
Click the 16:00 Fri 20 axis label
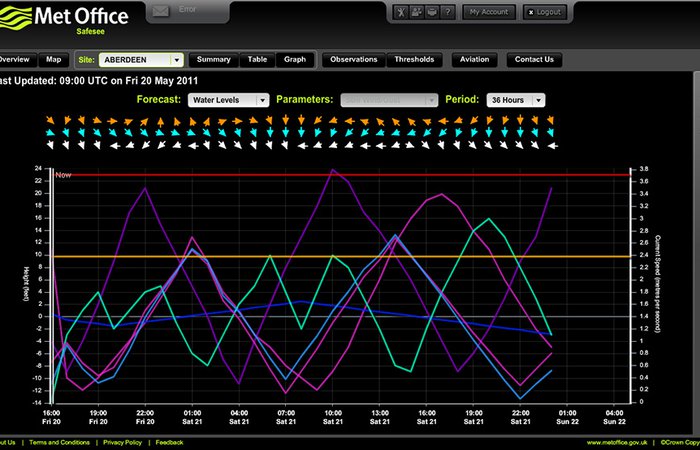(x=51, y=417)
